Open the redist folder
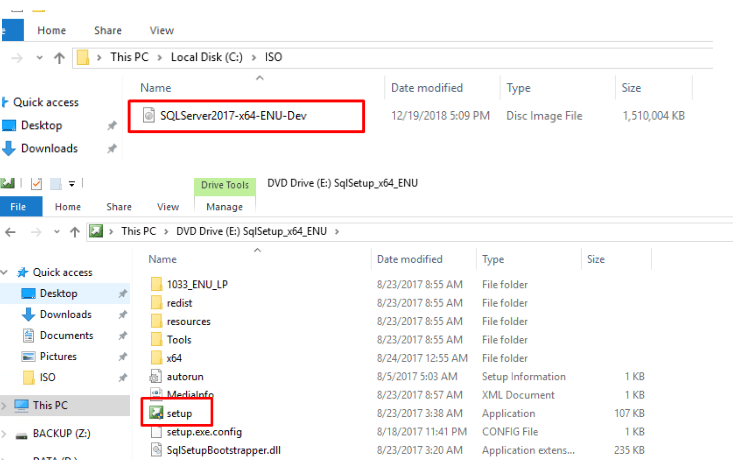Viewport: 733px width, 460px height. pyautogui.click(x=179, y=303)
